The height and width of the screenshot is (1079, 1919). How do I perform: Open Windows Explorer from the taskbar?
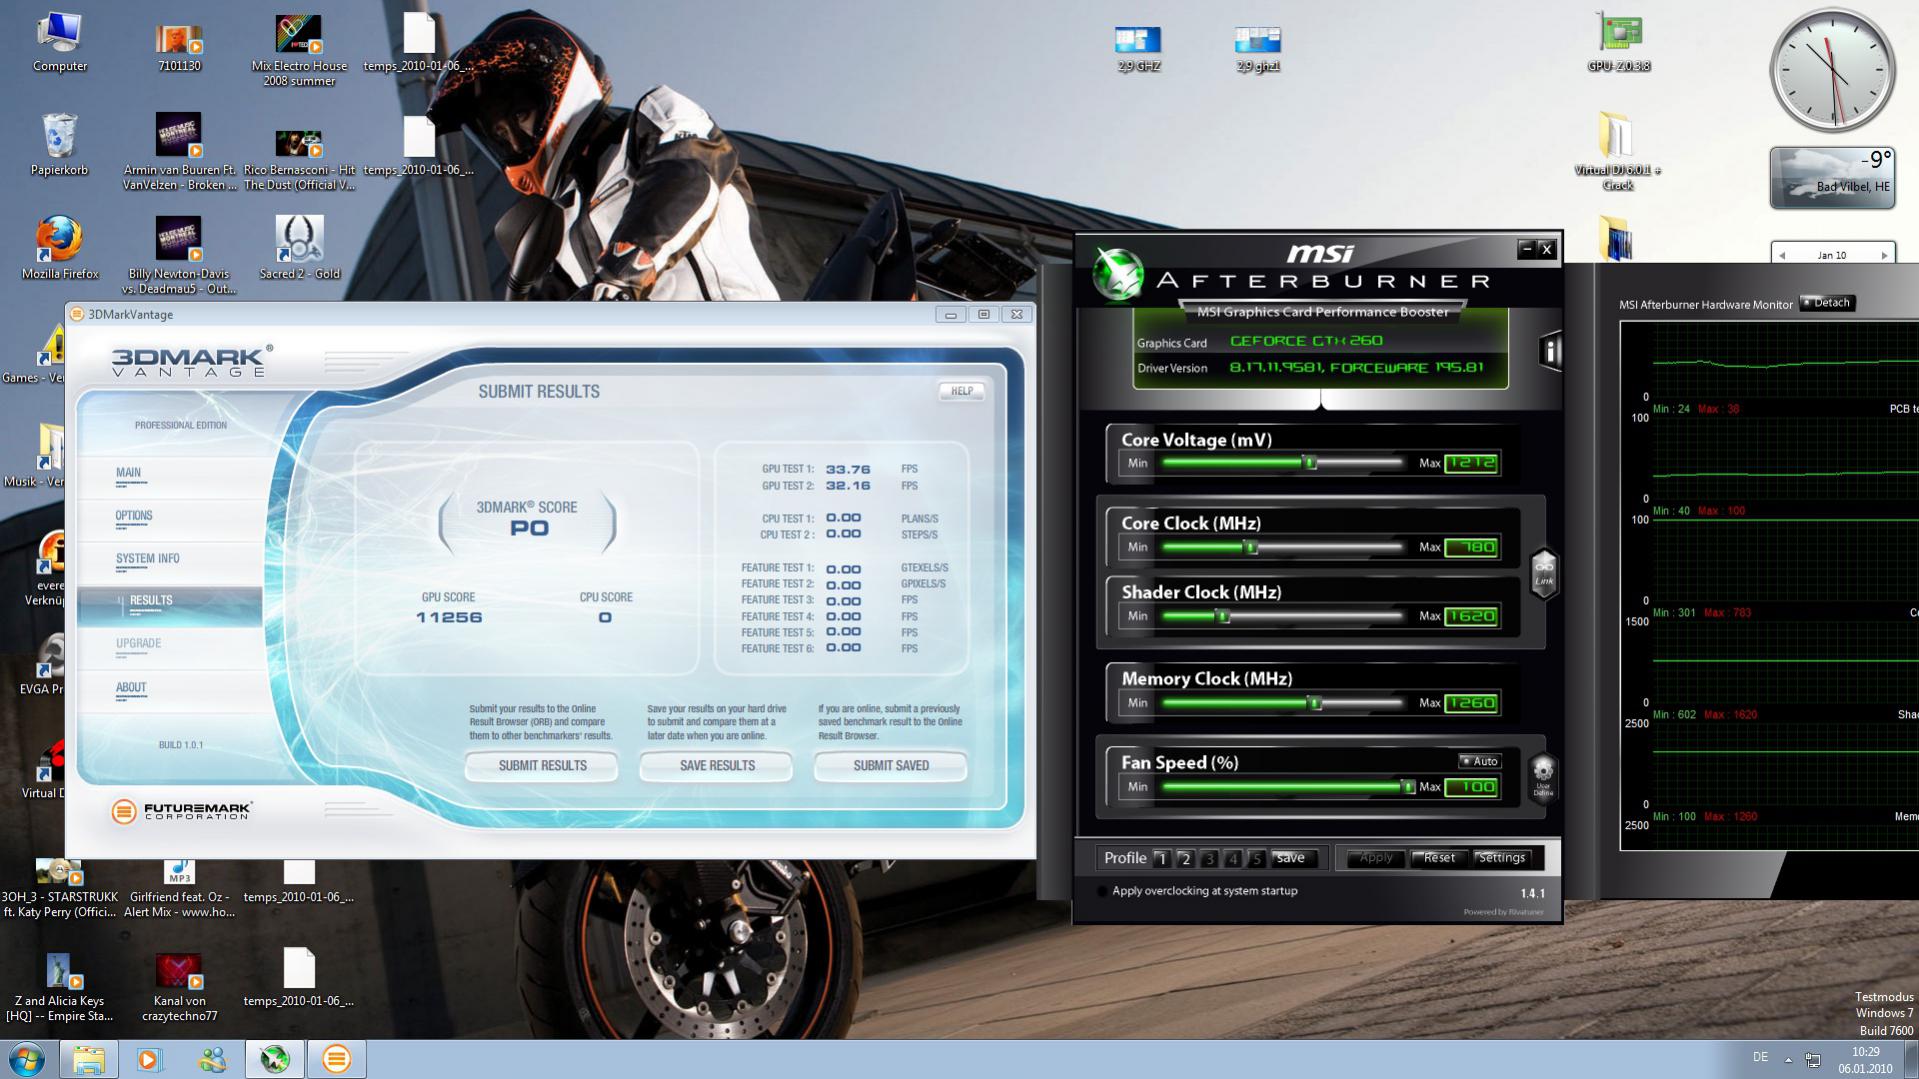coord(88,1059)
